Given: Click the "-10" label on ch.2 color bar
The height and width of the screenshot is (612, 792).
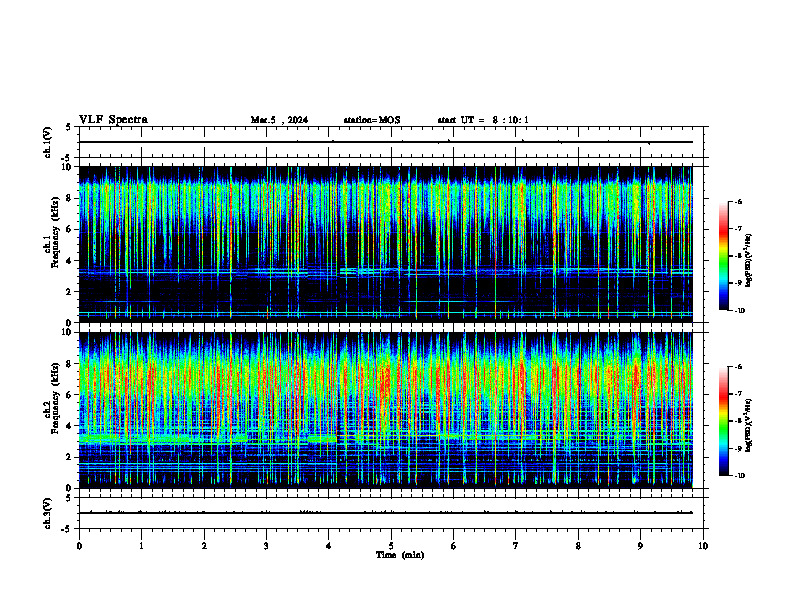Looking at the screenshot, I should [740, 476].
